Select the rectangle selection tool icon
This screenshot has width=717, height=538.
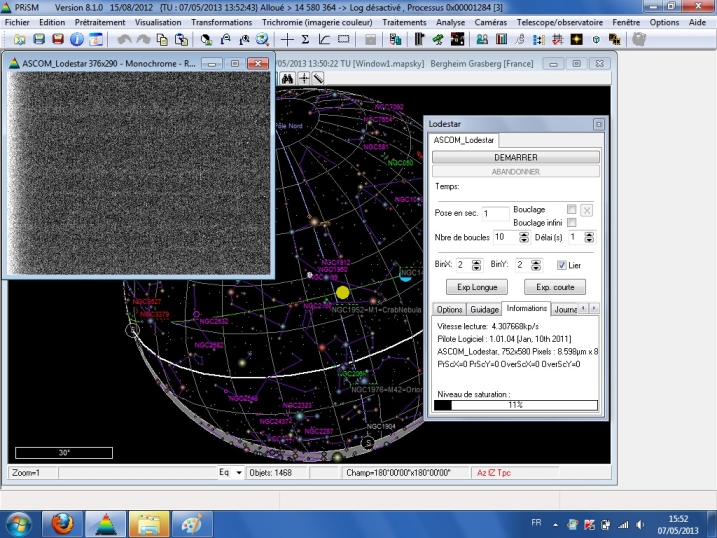[x=344, y=39]
